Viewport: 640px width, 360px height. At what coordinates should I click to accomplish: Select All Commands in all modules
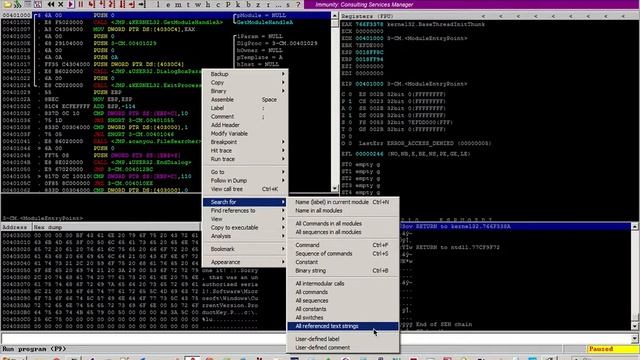click(x=343, y=224)
